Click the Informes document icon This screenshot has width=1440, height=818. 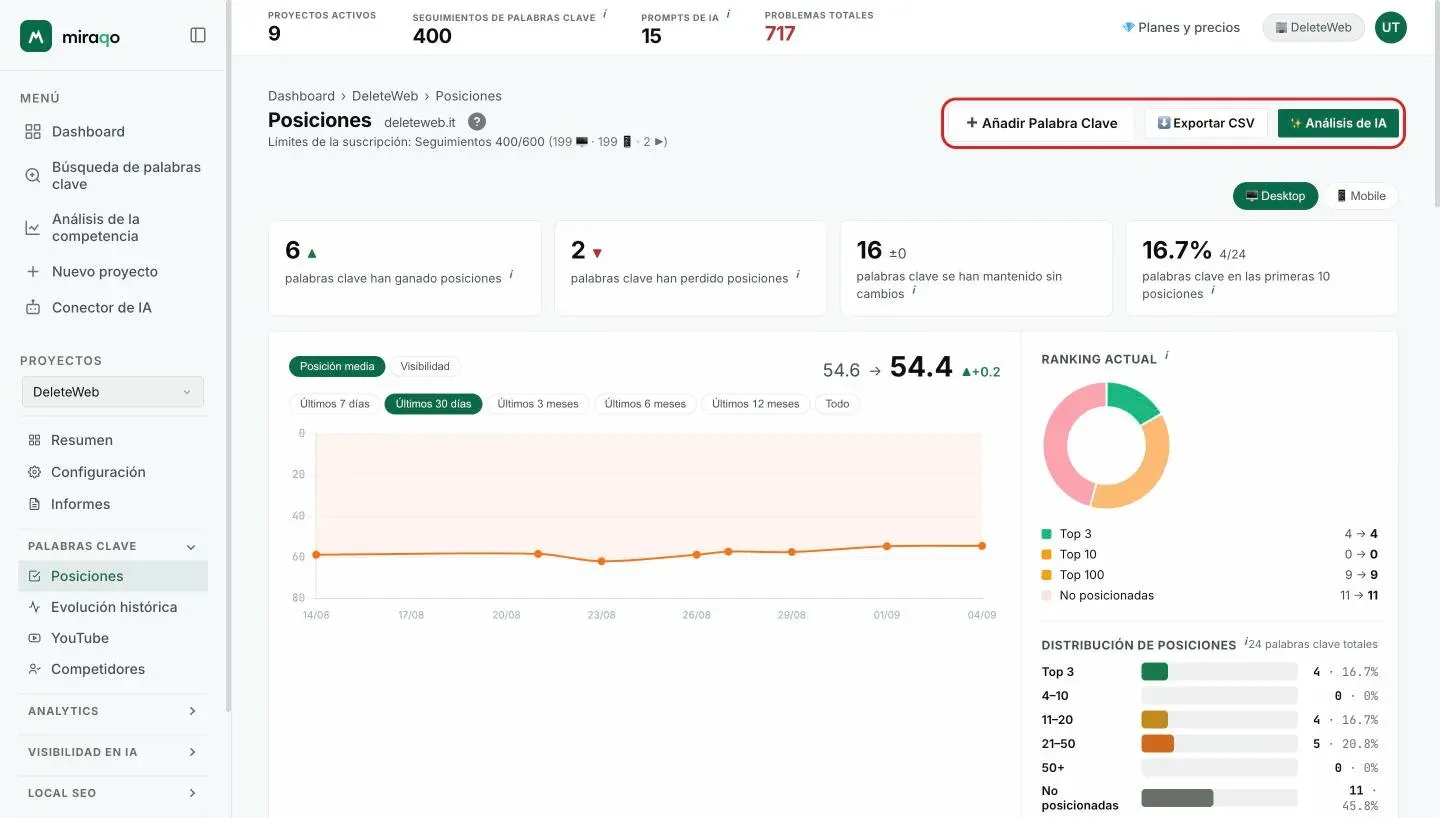click(35, 504)
